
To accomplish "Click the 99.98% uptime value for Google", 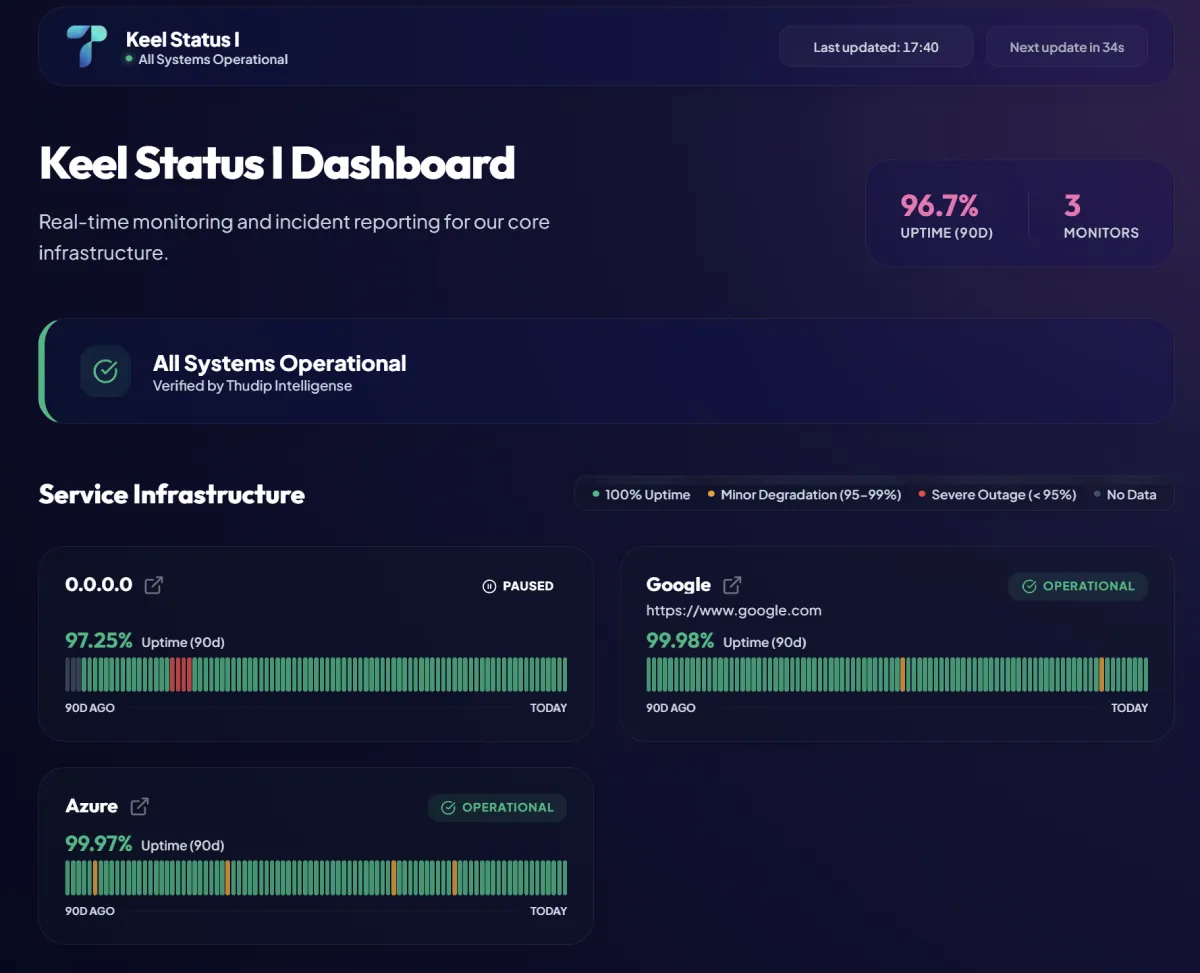I will (x=680, y=640).
